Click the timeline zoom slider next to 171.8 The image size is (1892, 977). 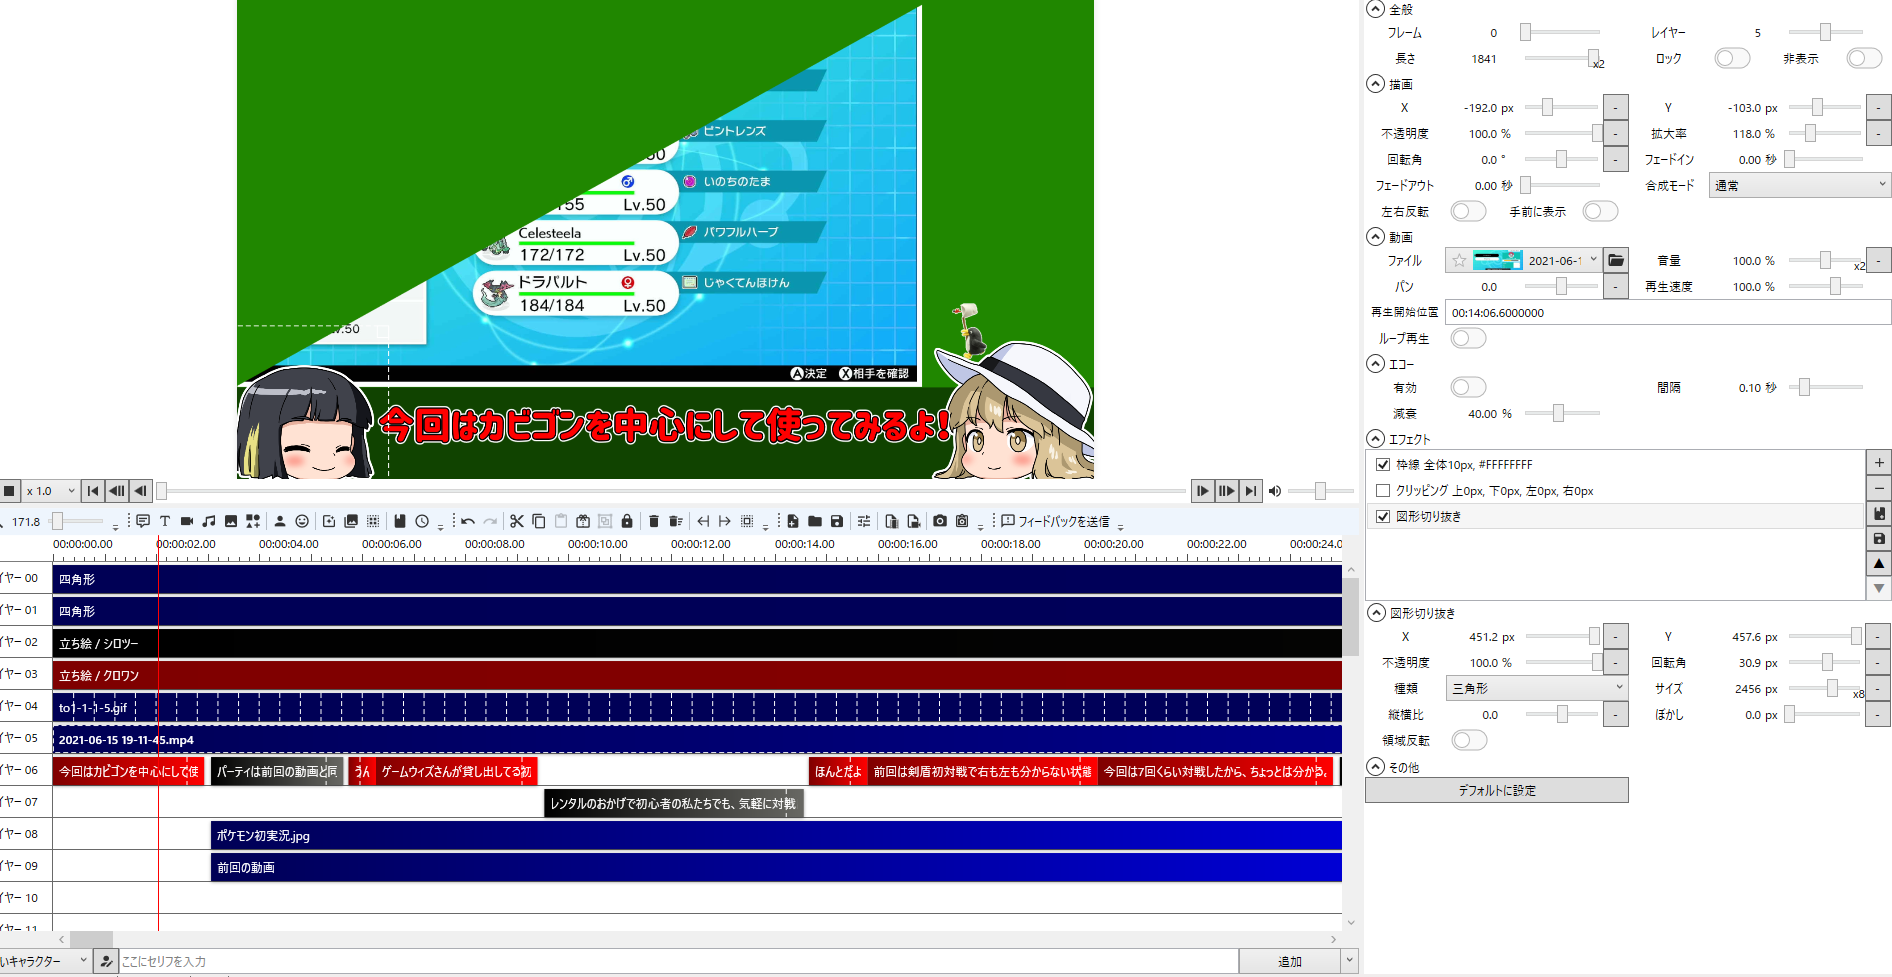(76, 521)
